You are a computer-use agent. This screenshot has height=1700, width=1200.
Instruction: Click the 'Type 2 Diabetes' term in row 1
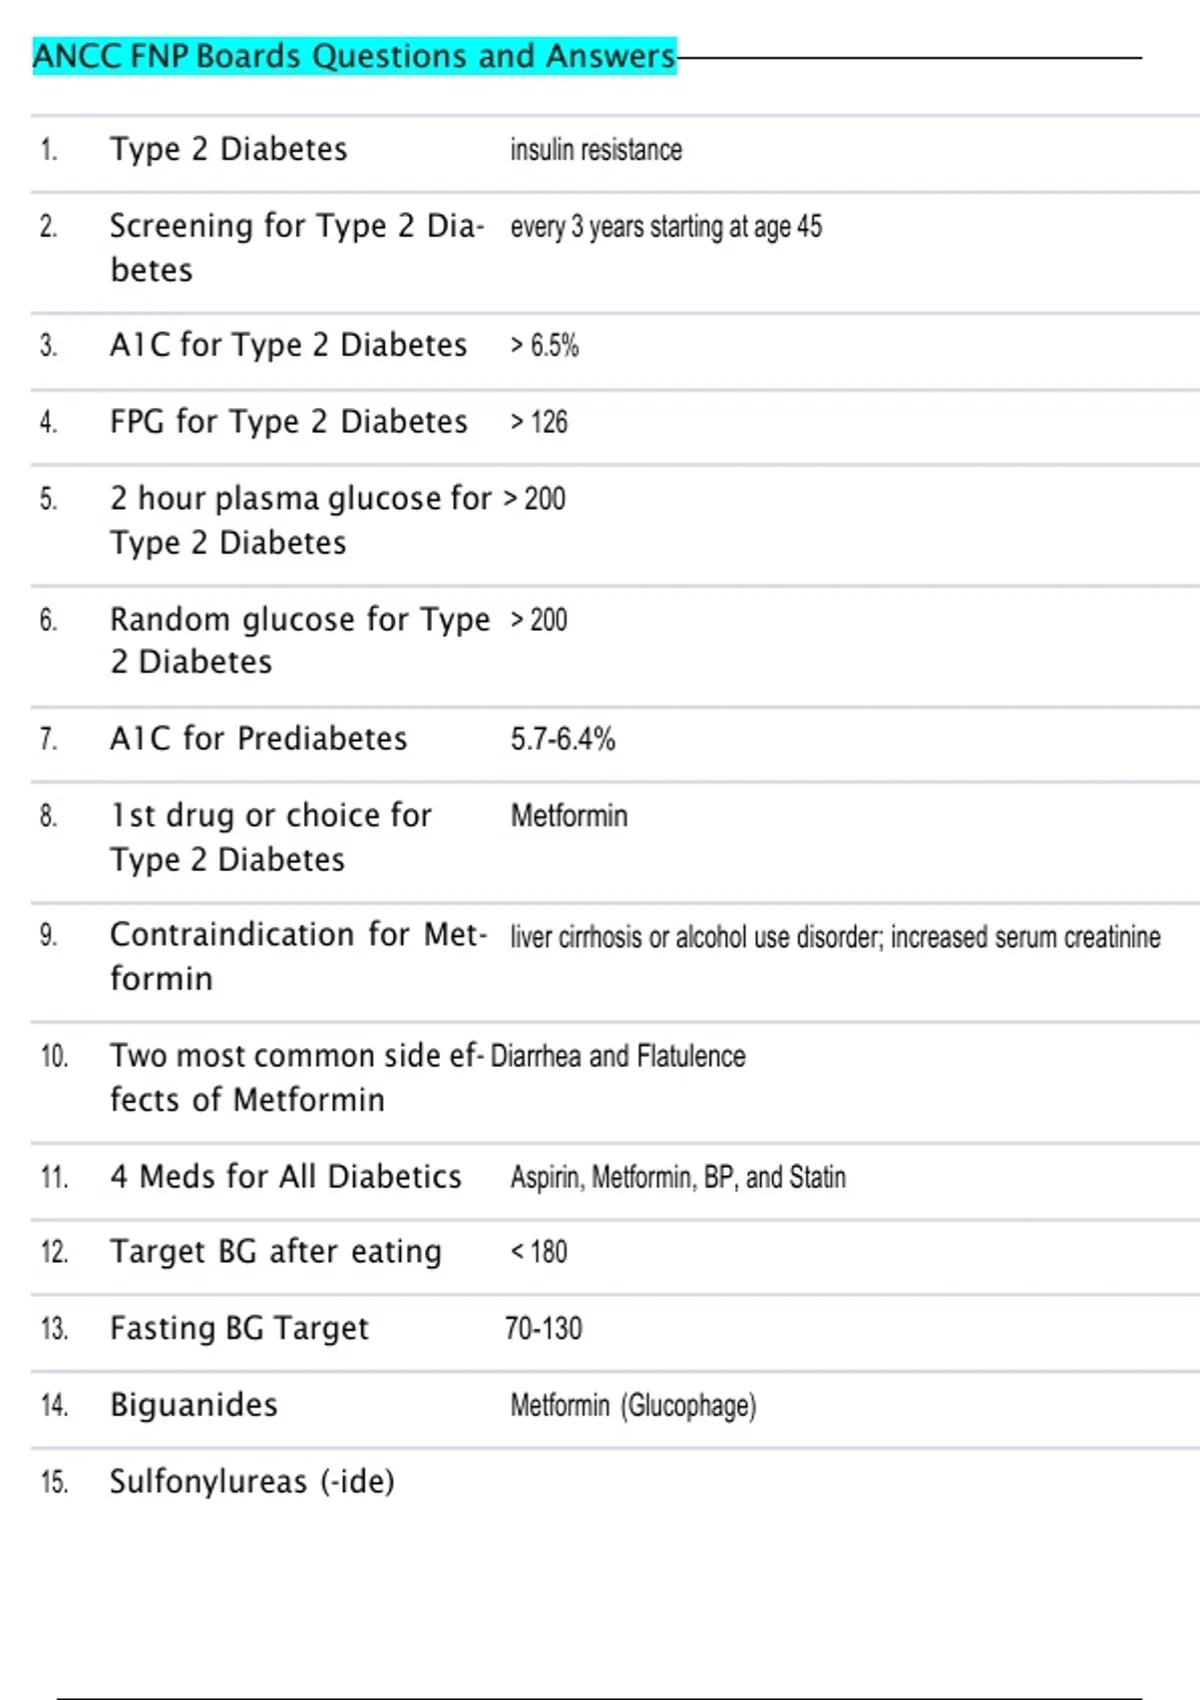[x=228, y=150]
